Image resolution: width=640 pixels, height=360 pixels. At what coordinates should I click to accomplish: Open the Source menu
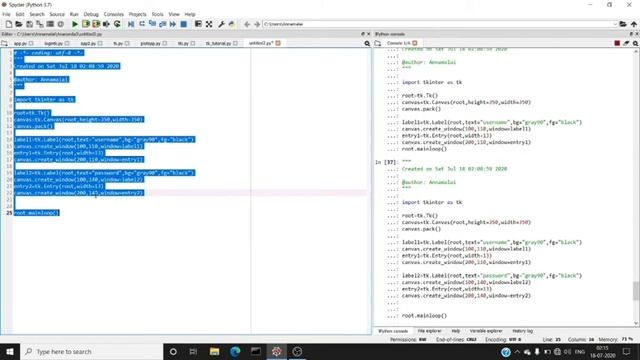tap(57, 14)
